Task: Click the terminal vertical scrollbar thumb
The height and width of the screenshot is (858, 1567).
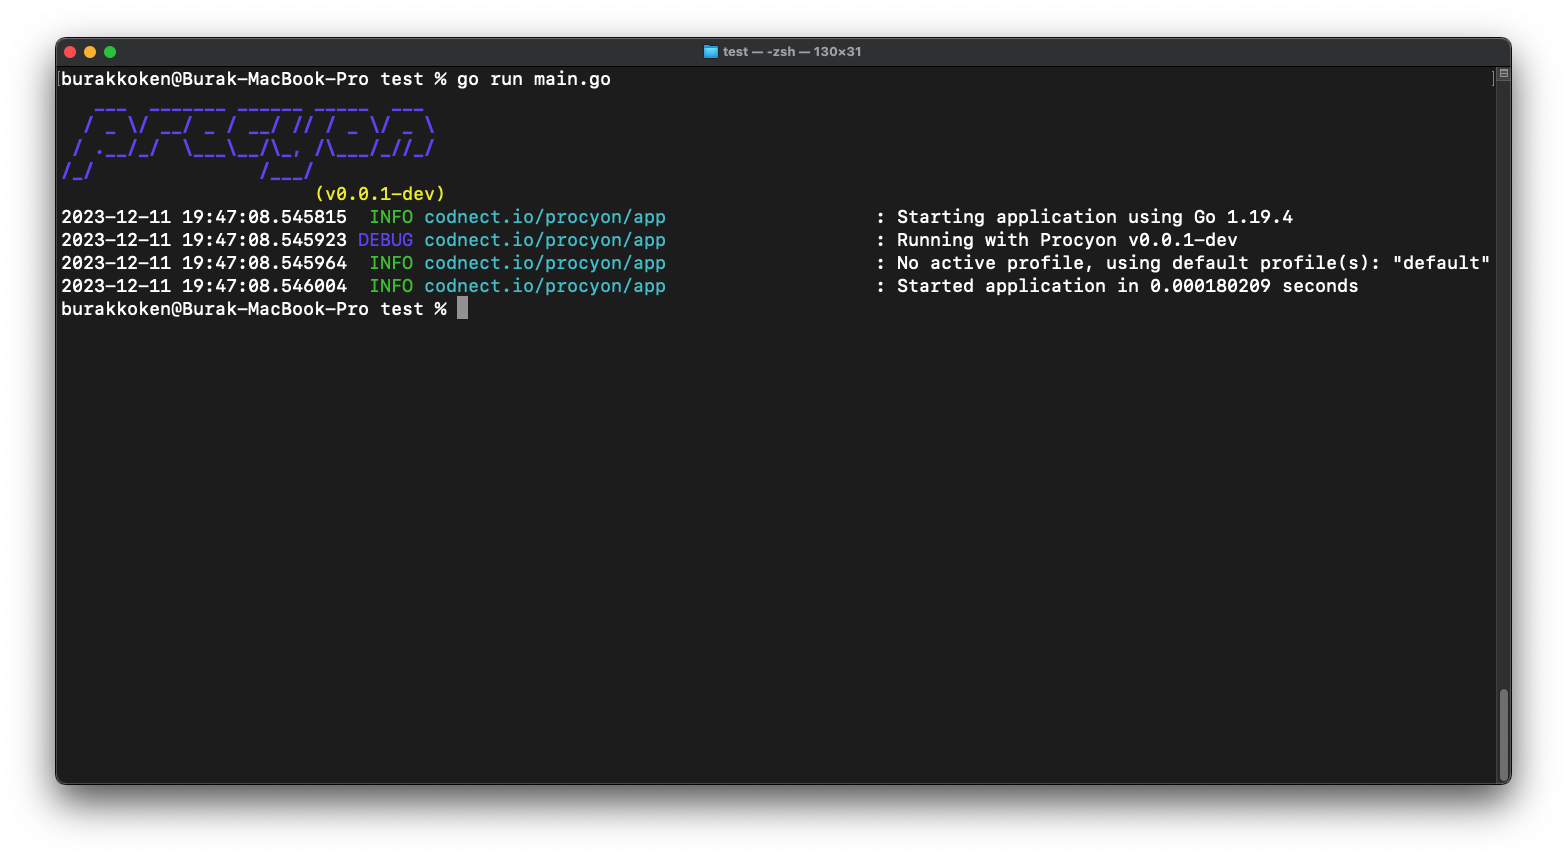Action: click(x=1503, y=735)
